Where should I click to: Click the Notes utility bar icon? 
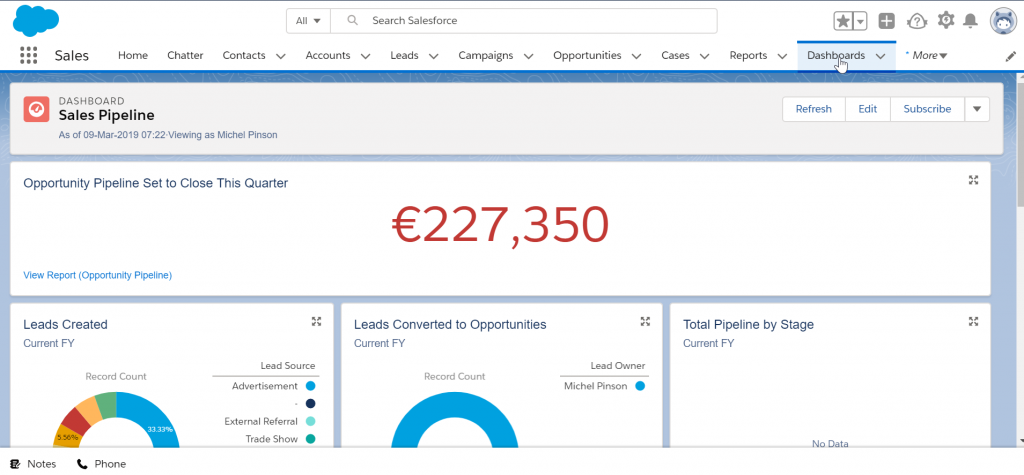[16, 464]
